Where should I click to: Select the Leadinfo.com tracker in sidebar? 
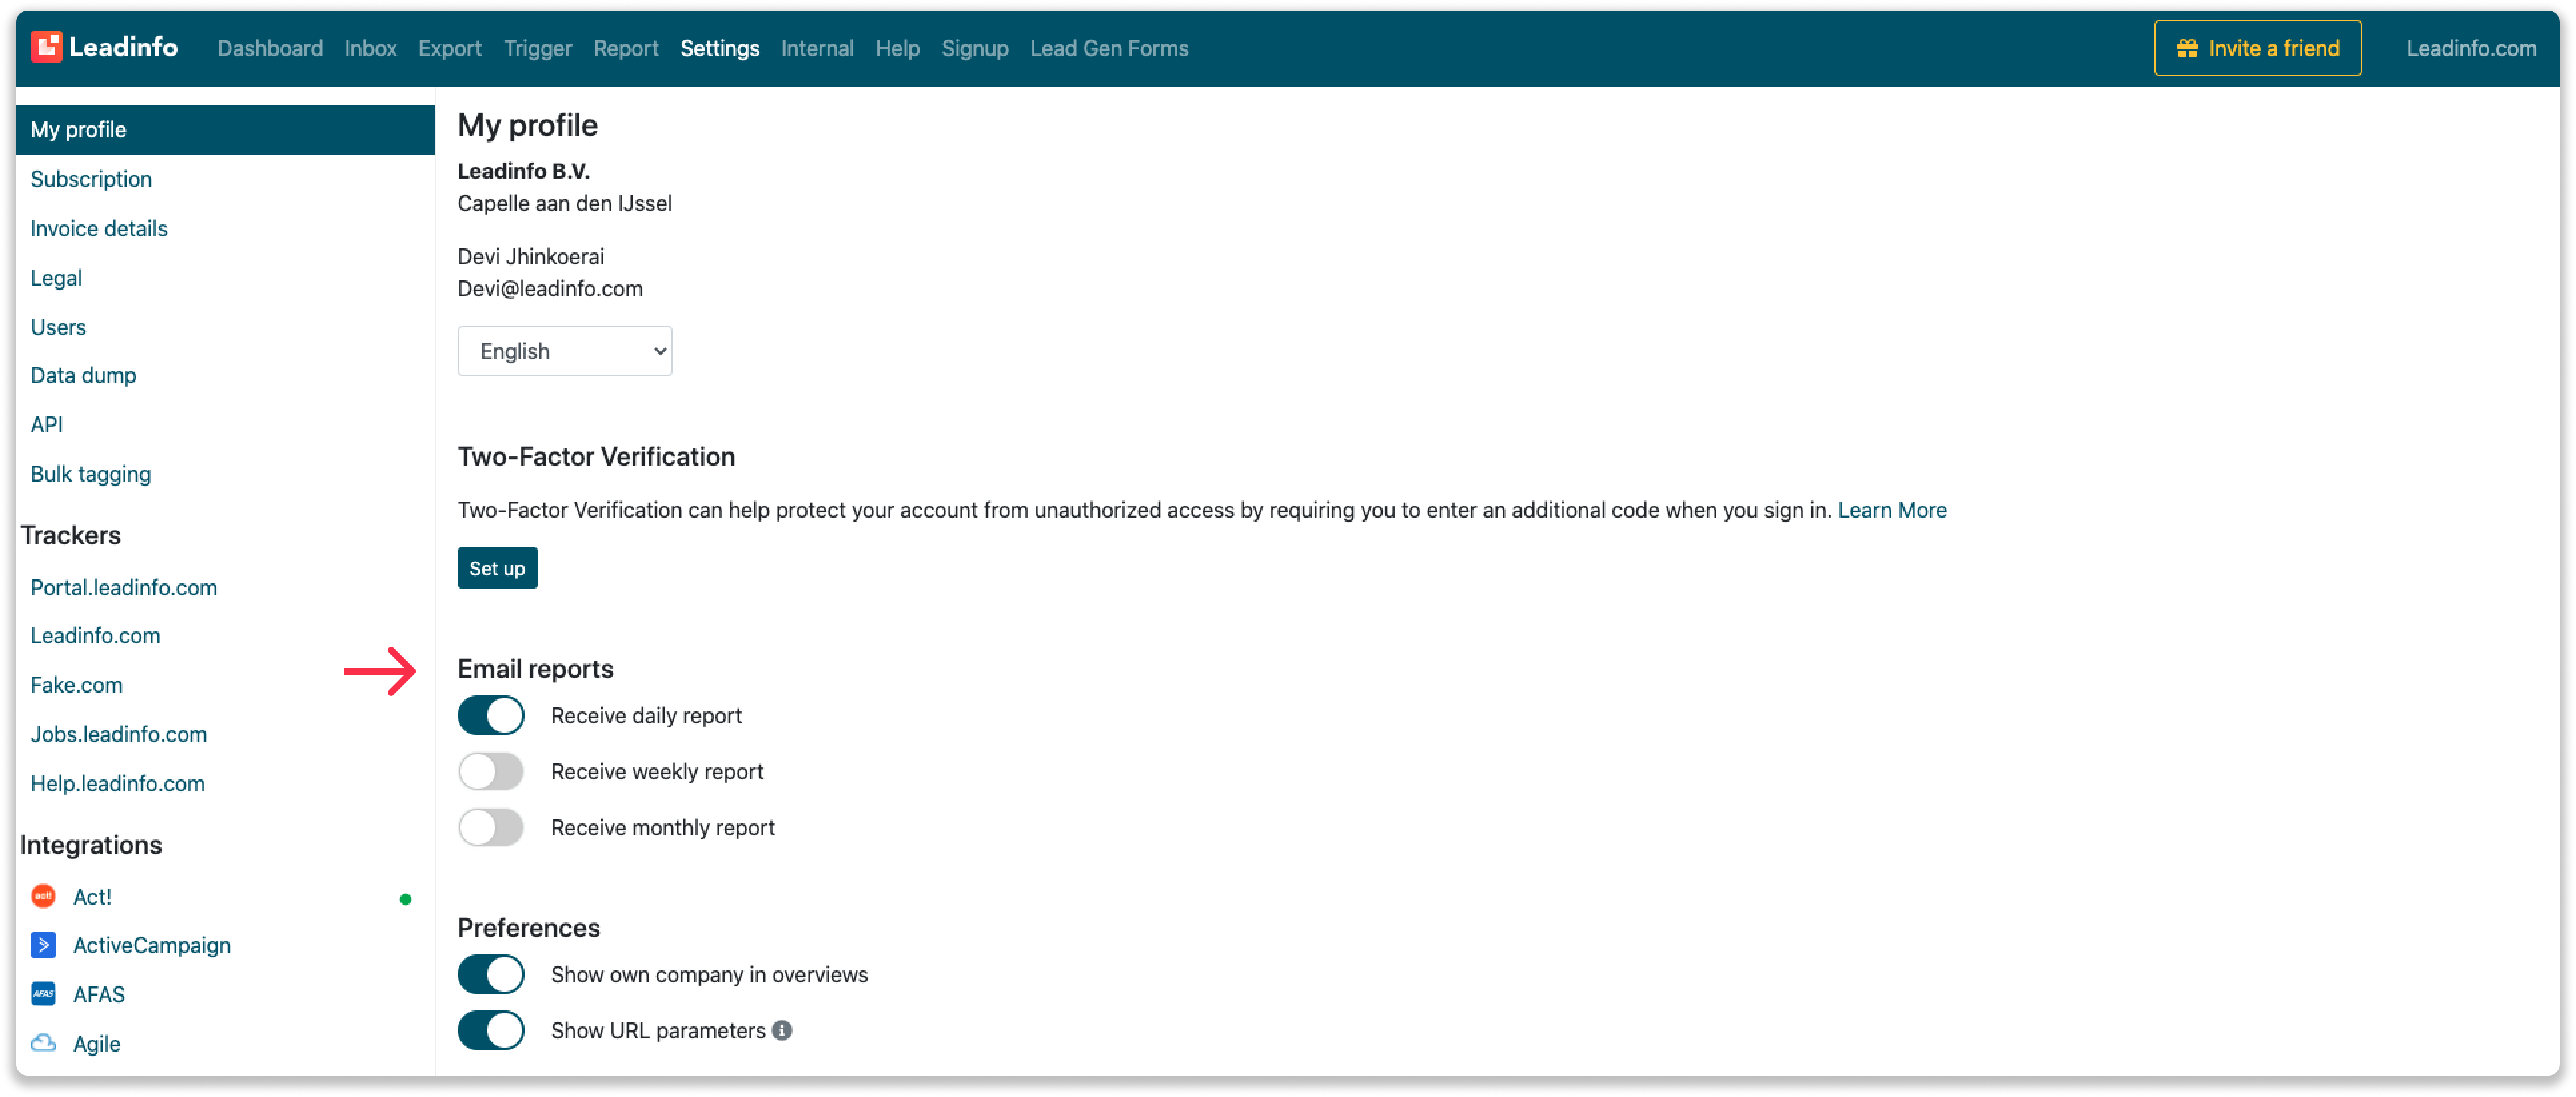click(95, 635)
